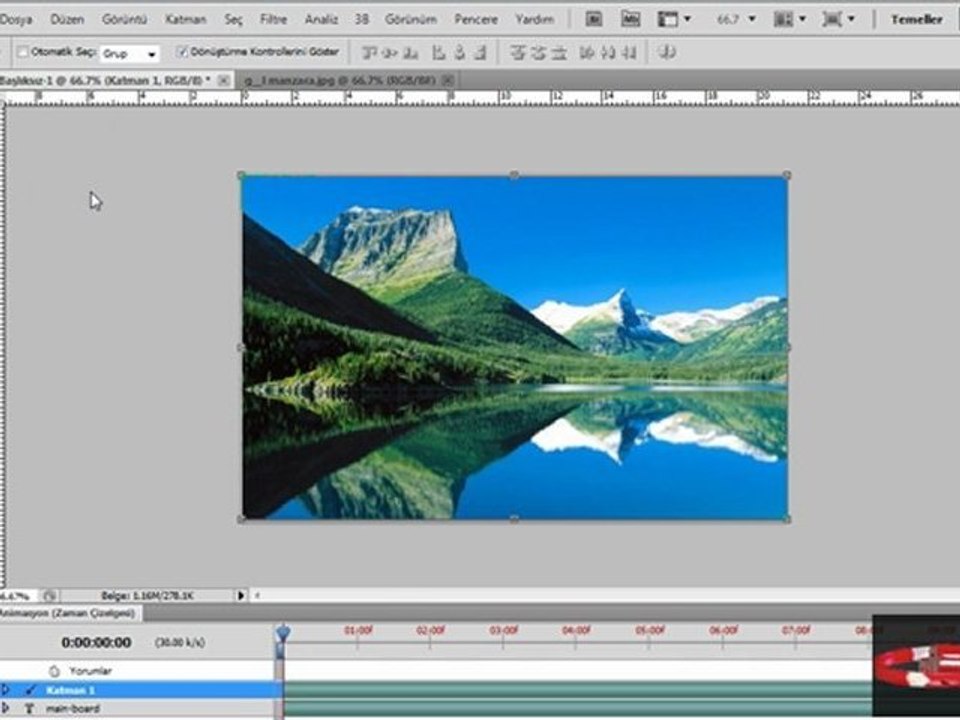Select the Katman 1 timeline layer

[x=141, y=690]
